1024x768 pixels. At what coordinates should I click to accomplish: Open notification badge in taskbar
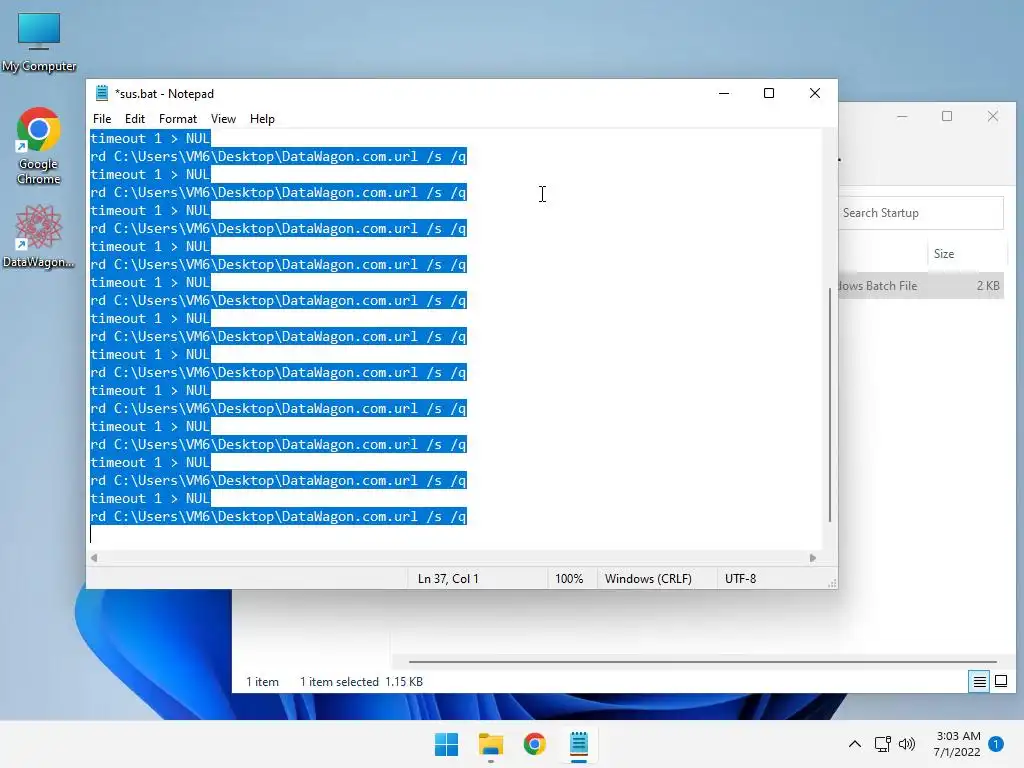click(996, 744)
